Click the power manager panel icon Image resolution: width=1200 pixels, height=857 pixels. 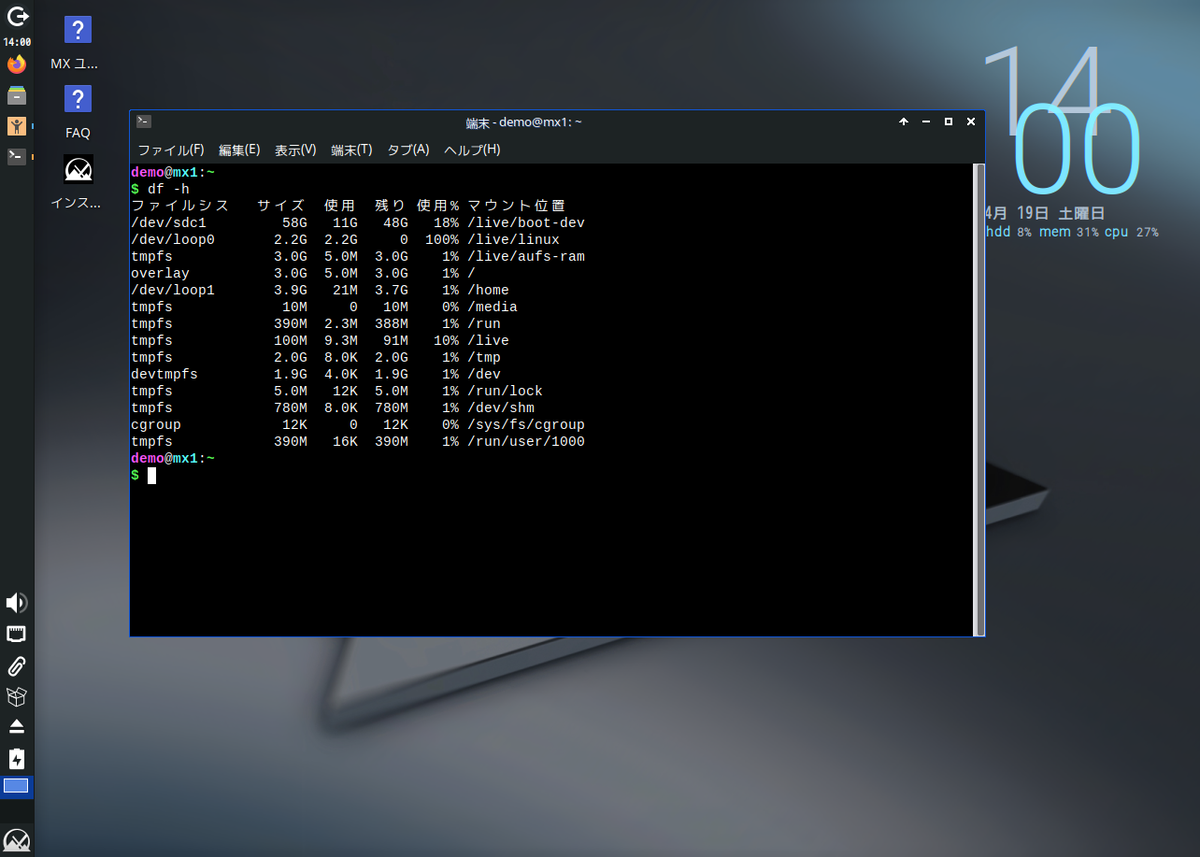(17, 759)
